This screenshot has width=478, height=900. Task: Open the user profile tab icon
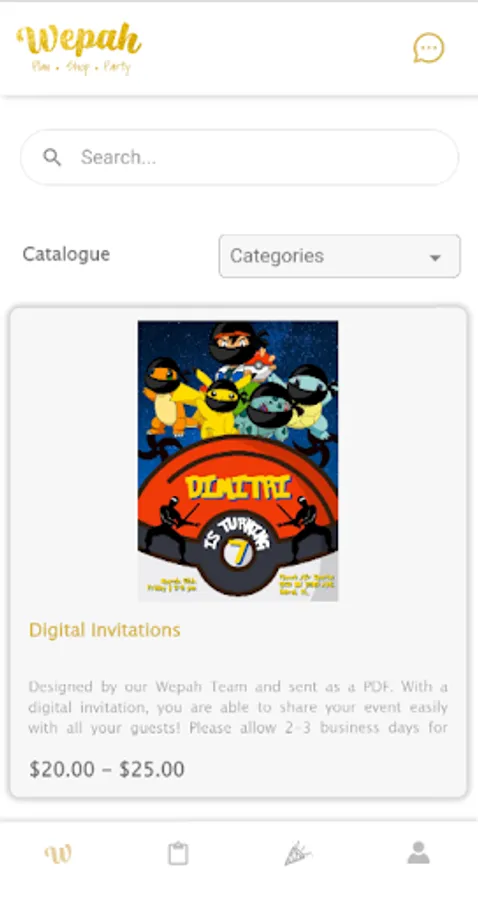pyautogui.click(x=418, y=853)
